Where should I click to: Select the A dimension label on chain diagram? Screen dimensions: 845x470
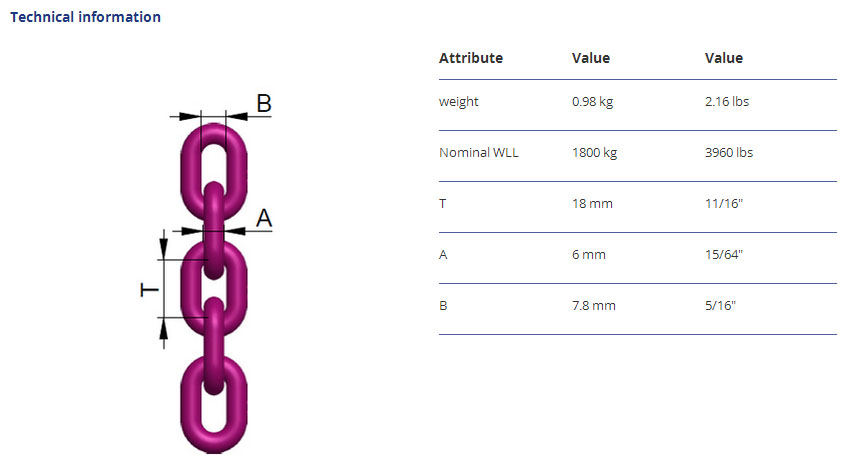[x=263, y=217]
